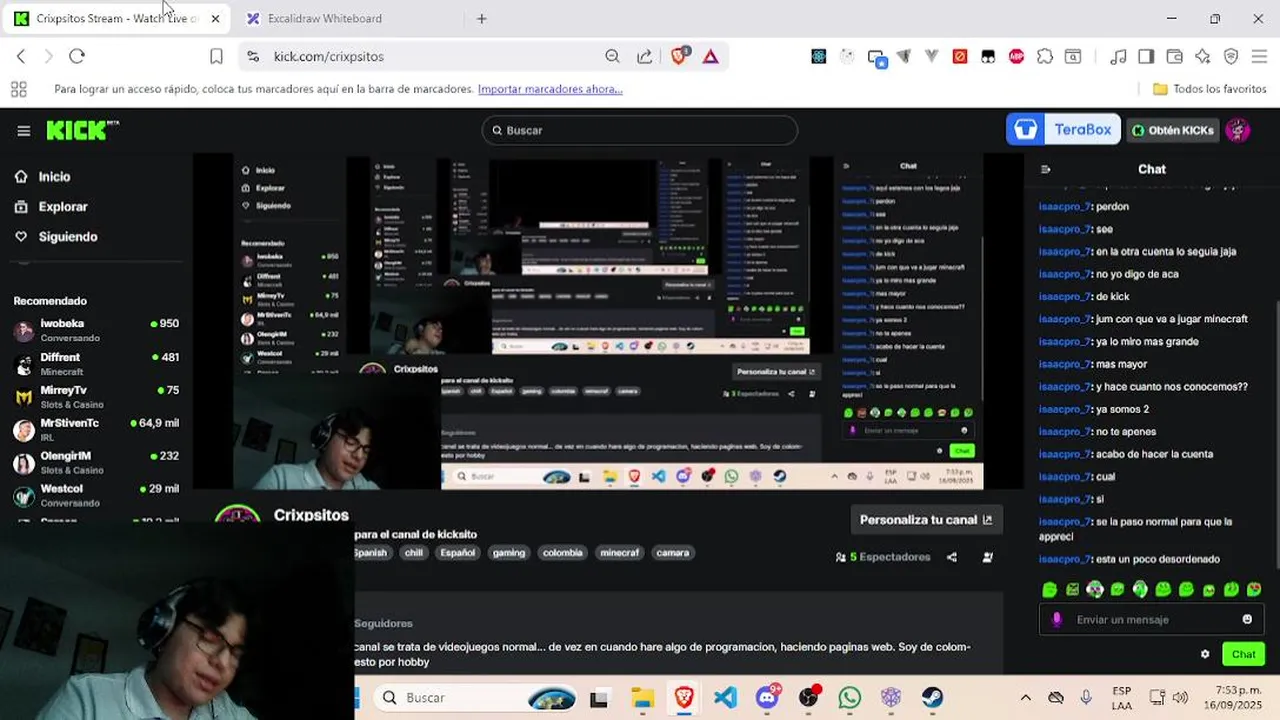Open Explorar in the sidebar
The image size is (1280, 720).
tap(63, 206)
